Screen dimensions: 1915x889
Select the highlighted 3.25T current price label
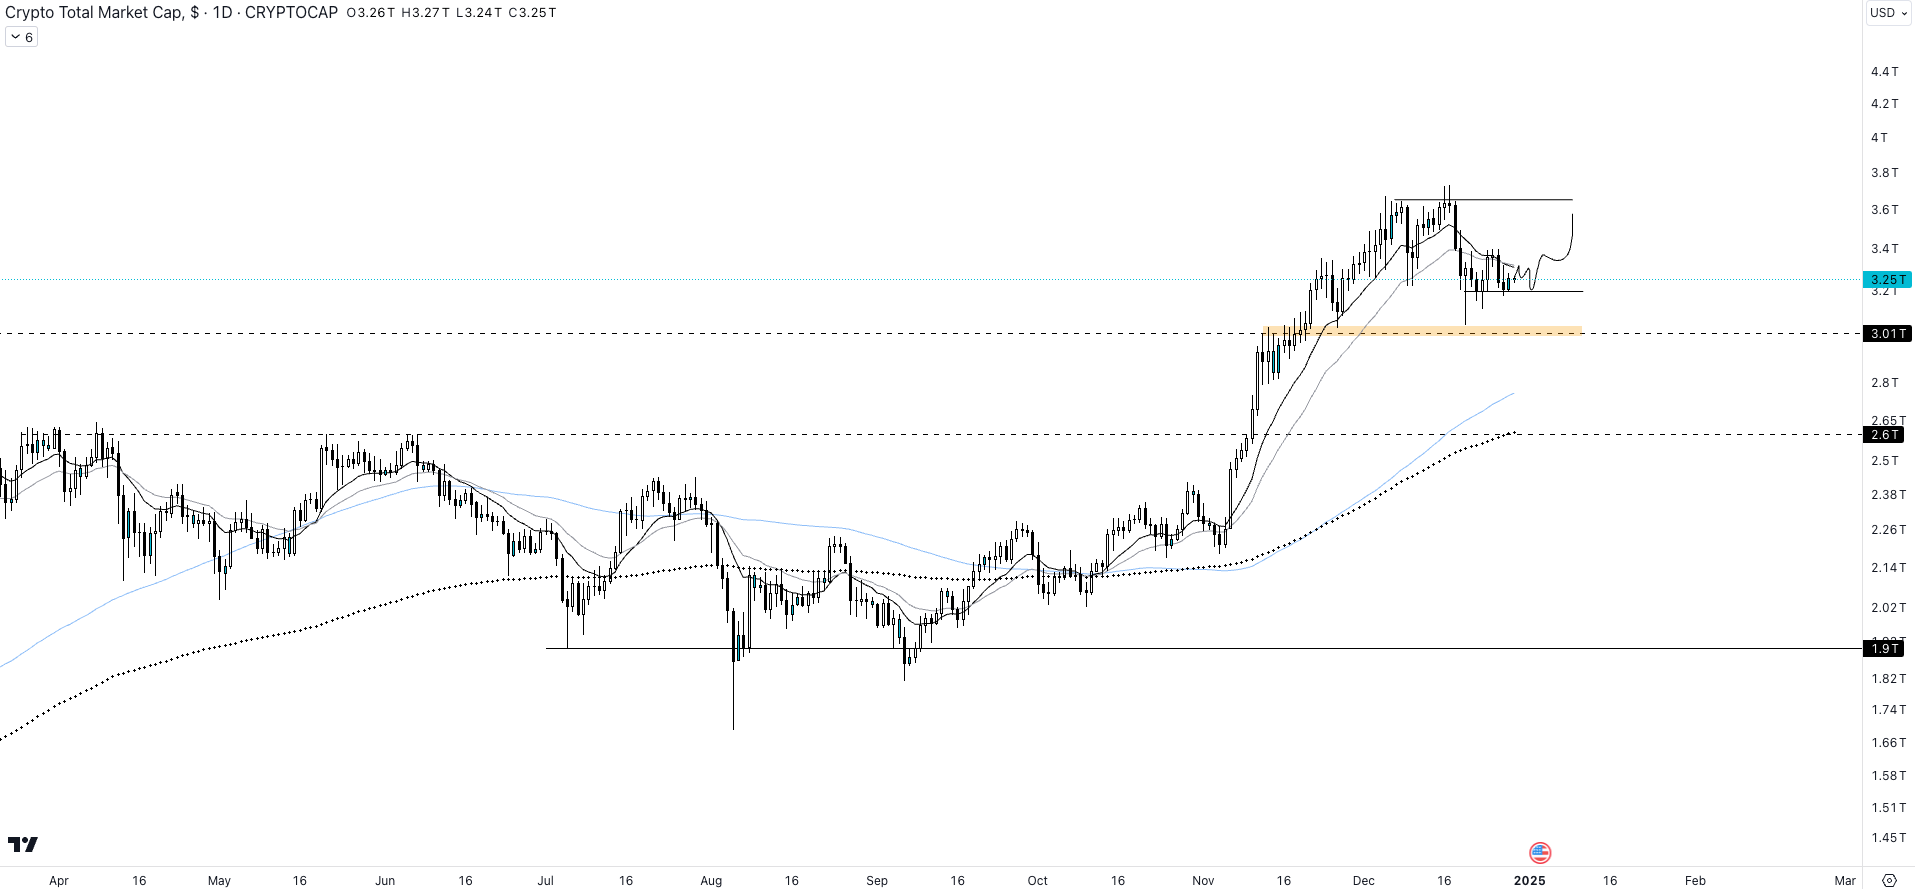(1888, 280)
